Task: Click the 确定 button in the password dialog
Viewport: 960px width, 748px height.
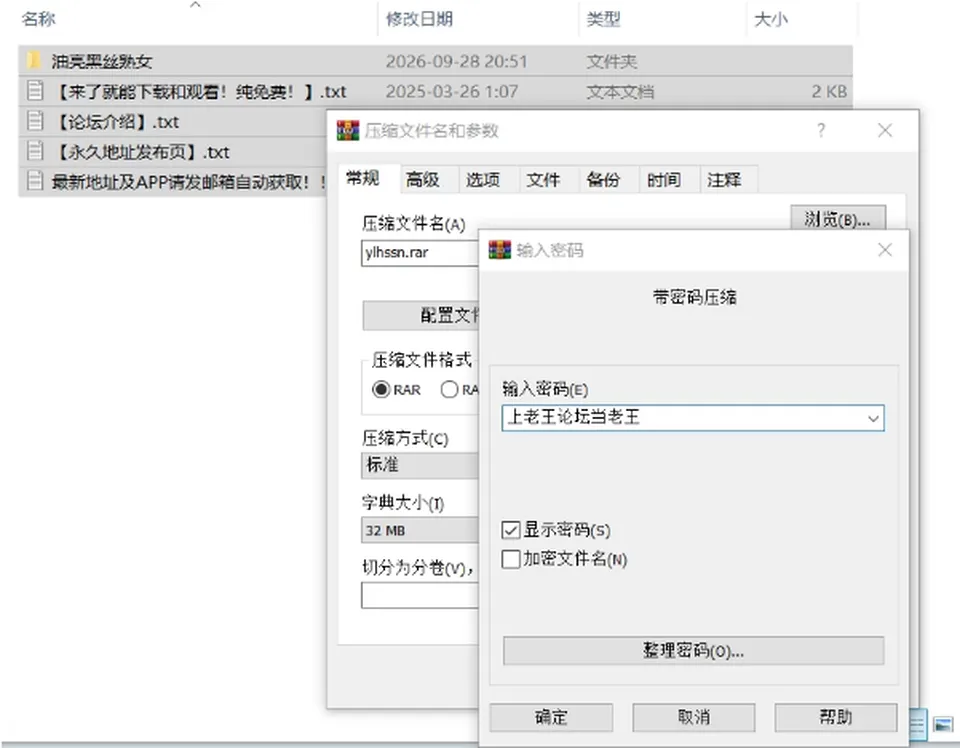Action: [551, 717]
